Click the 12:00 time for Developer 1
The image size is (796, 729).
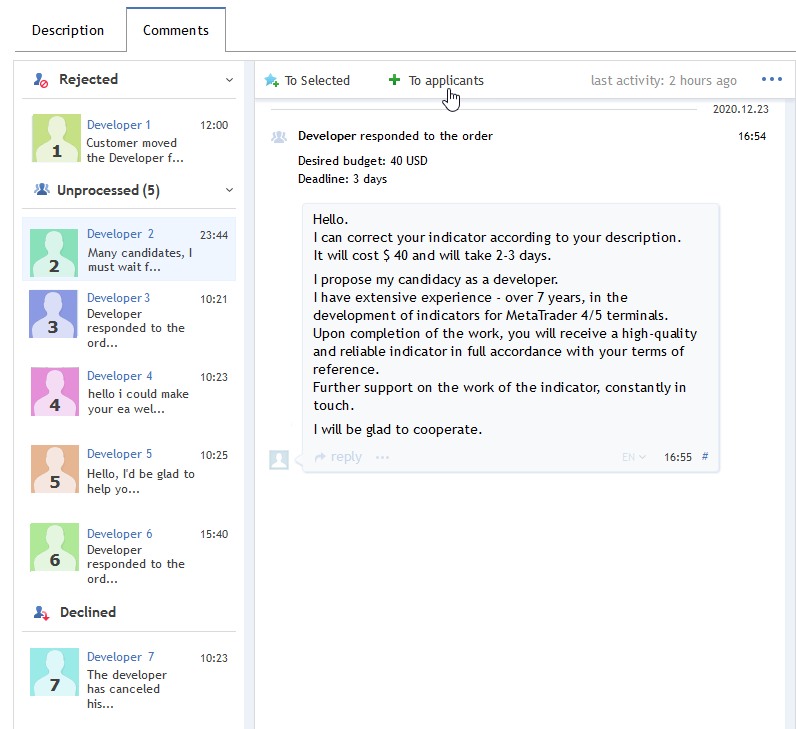click(x=214, y=125)
